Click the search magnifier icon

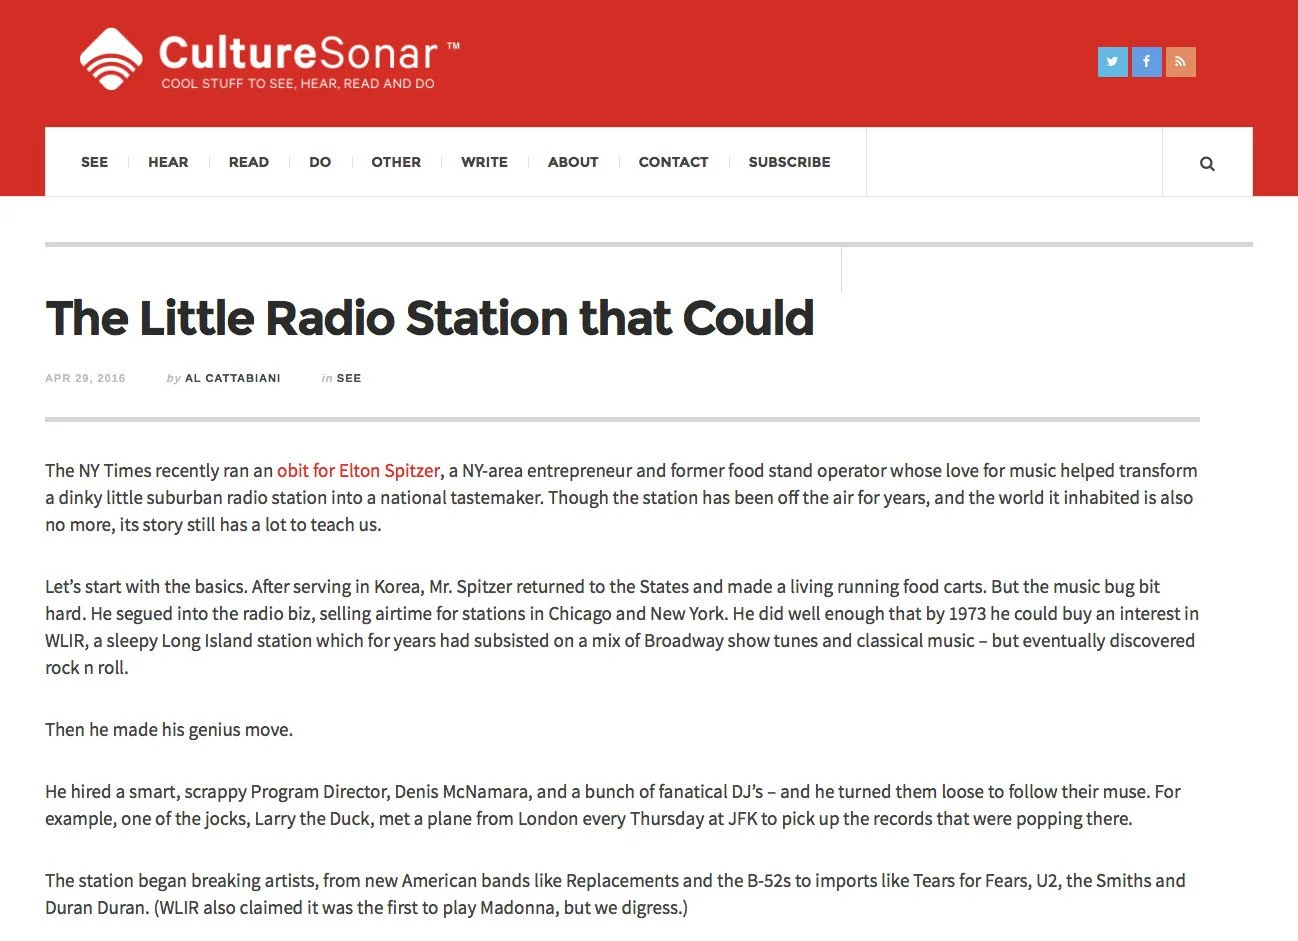[x=1207, y=163]
